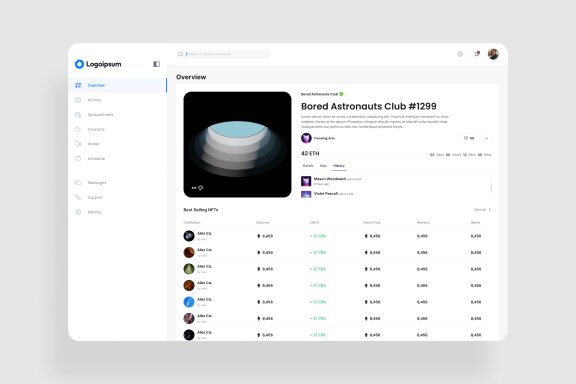Open the Schedule menu item

click(x=118, y=159)
